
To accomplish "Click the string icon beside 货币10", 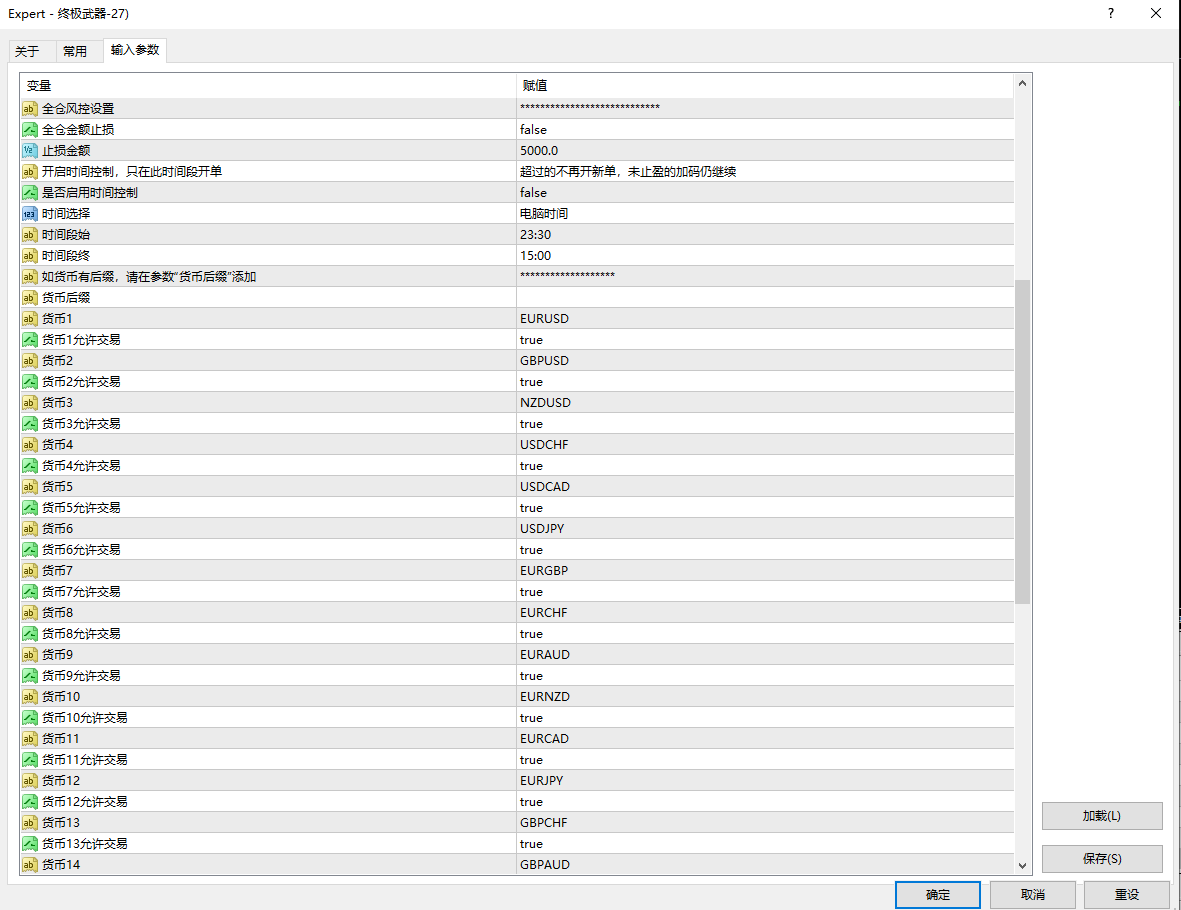I will (29, 697).
